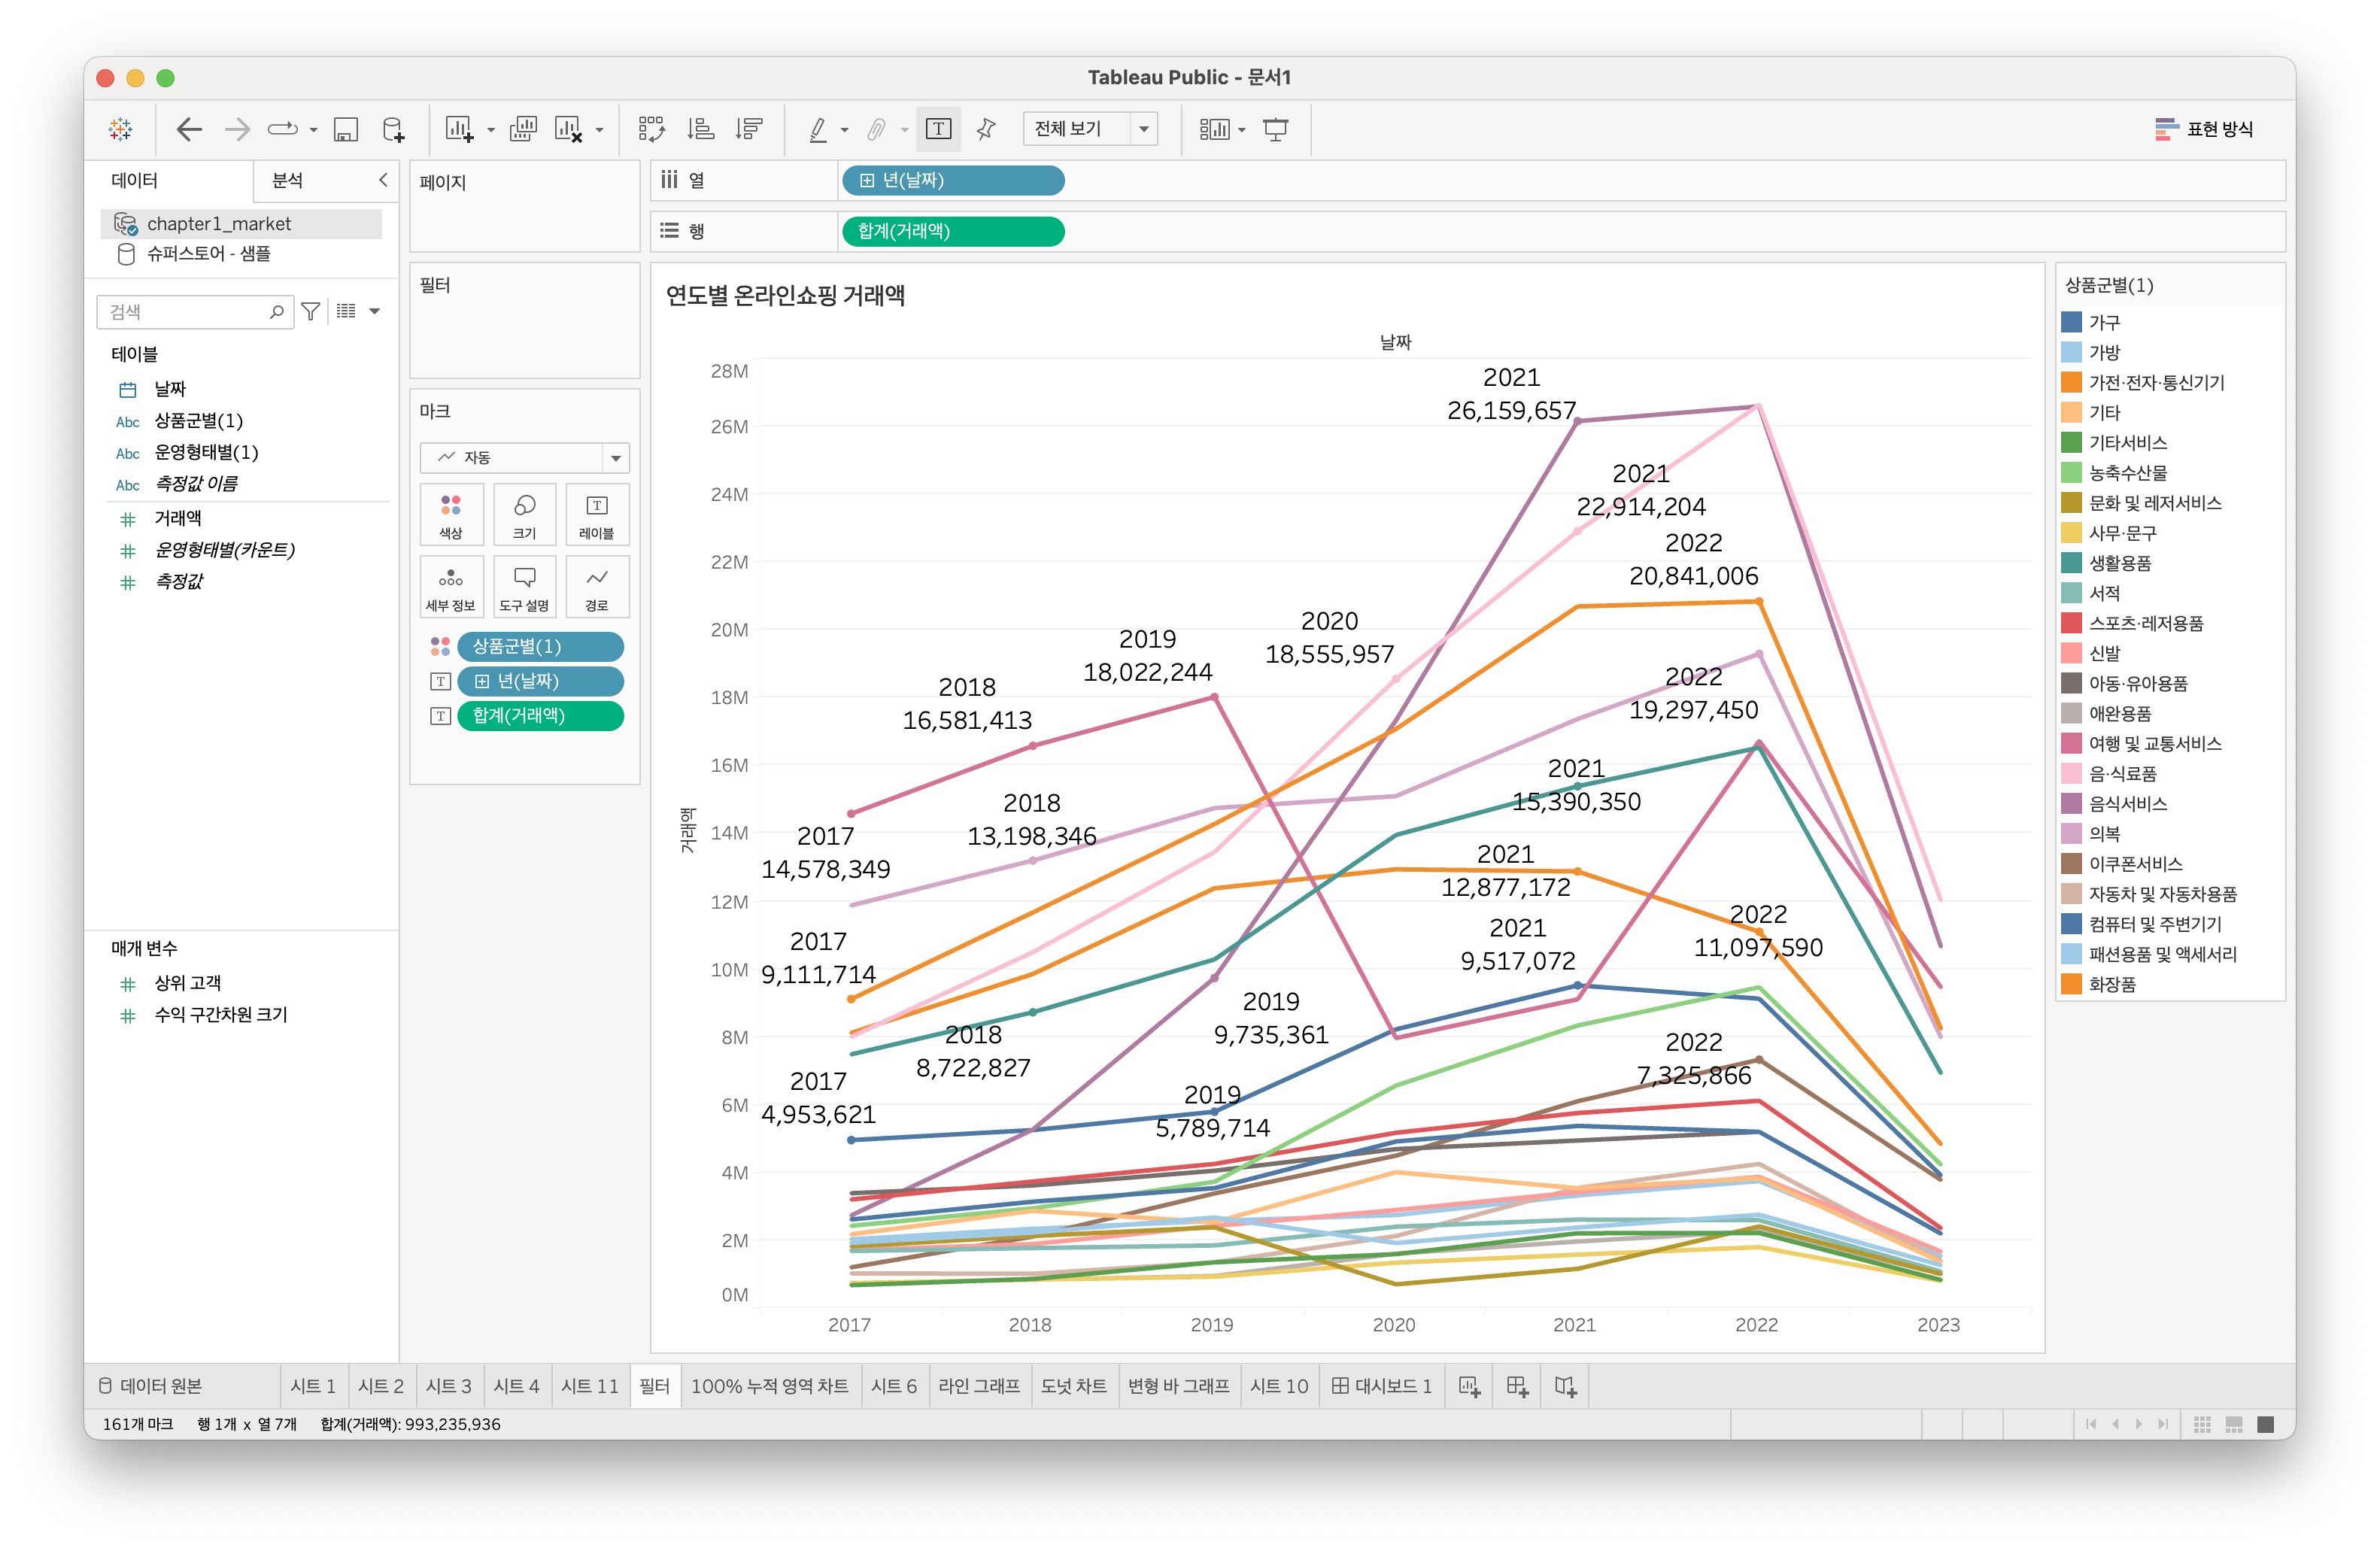The width and height of the screenshot is (2380, 1551).
Task: Click the '음식서비스' legend color swatch
Action: tap(2071, 803)
